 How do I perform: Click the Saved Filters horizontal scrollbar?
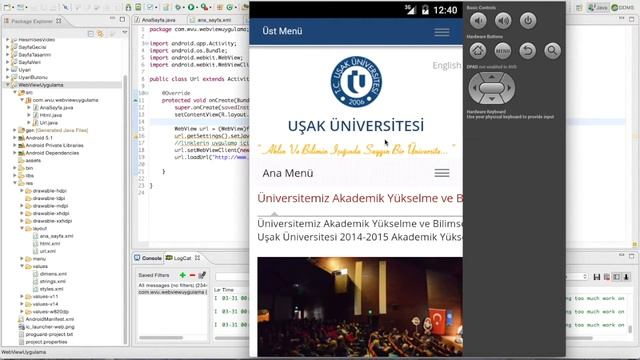(161, 338)
